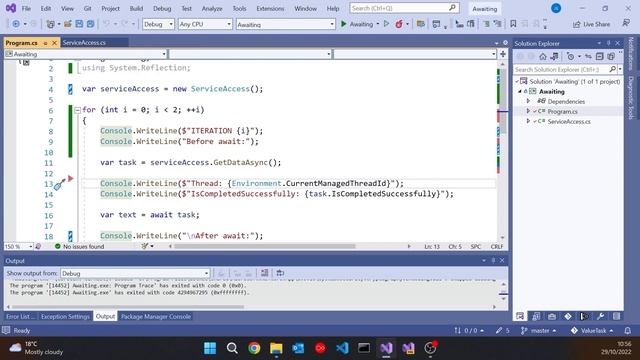Viewport: 640px width, 360px height.
Task: Open the Awaiting startup project dropdown
Action: tap(285, 24)
